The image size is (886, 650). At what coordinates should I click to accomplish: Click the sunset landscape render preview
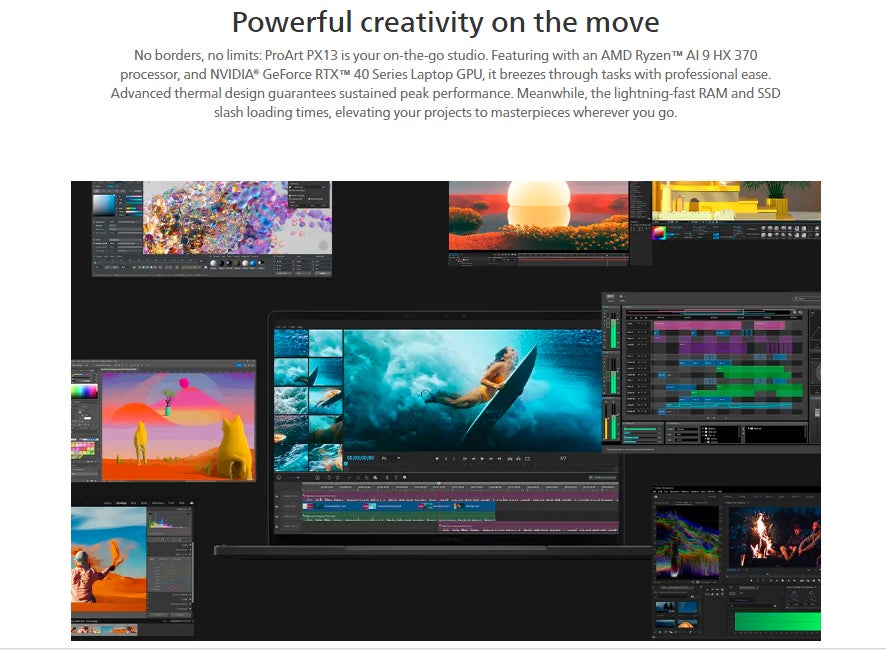(x=538, y=216)
